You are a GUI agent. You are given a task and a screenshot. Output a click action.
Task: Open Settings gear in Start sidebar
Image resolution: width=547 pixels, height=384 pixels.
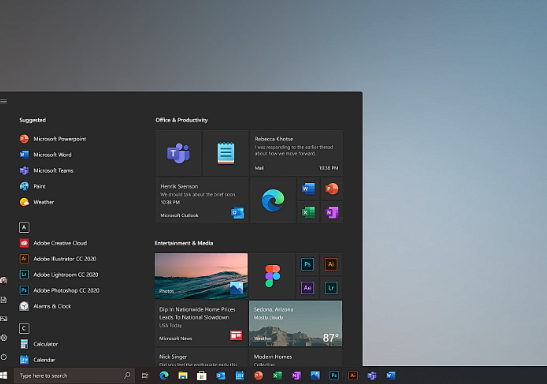pos(3,338)
